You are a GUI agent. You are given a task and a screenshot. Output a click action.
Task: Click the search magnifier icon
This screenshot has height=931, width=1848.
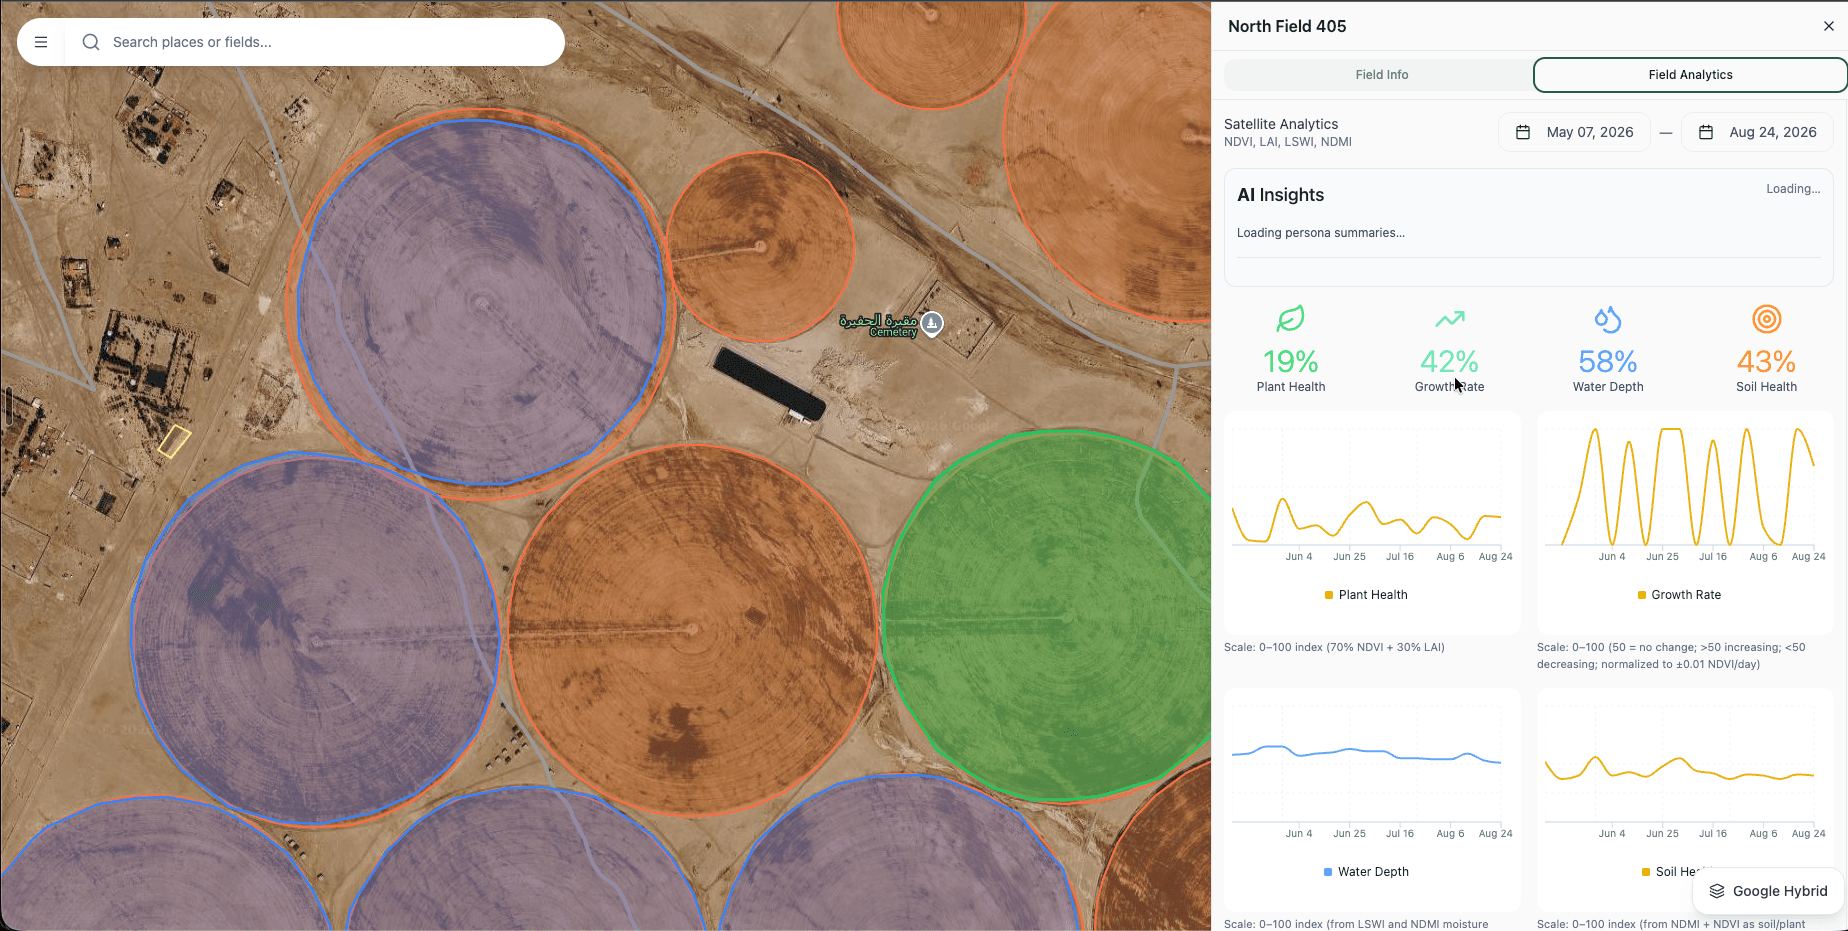click(x=91, y=42)
